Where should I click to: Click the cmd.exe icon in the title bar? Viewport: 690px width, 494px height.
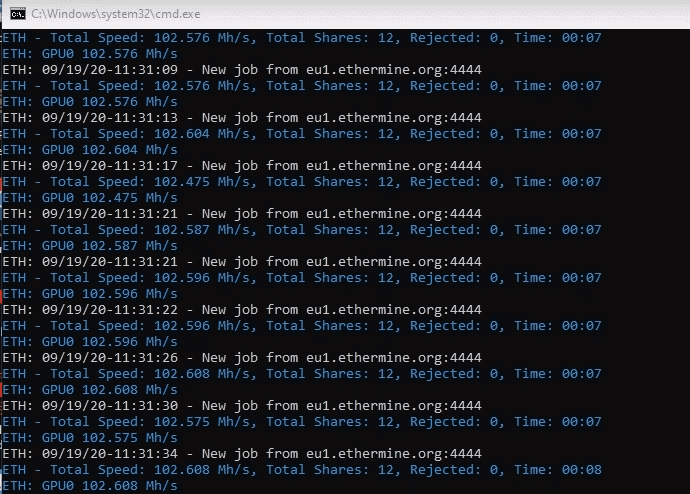[17, 13]
